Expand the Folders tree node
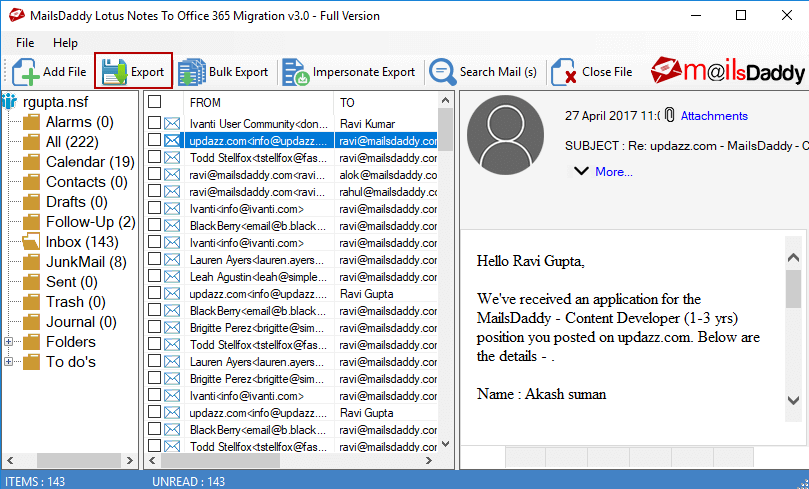The height and width of the screenshot is (489, 809). pyautogui.click(x=8, y=341)
